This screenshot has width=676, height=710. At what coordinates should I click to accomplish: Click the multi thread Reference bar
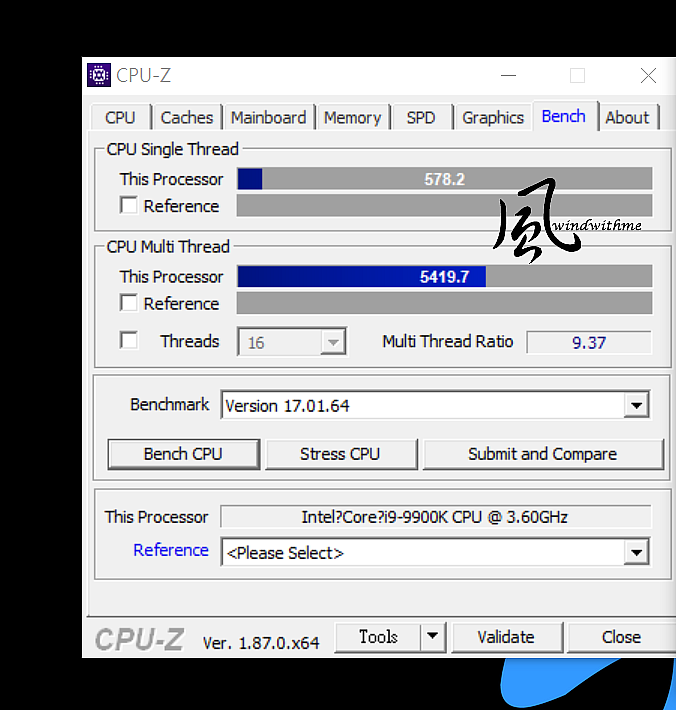(x=445, y=303)
